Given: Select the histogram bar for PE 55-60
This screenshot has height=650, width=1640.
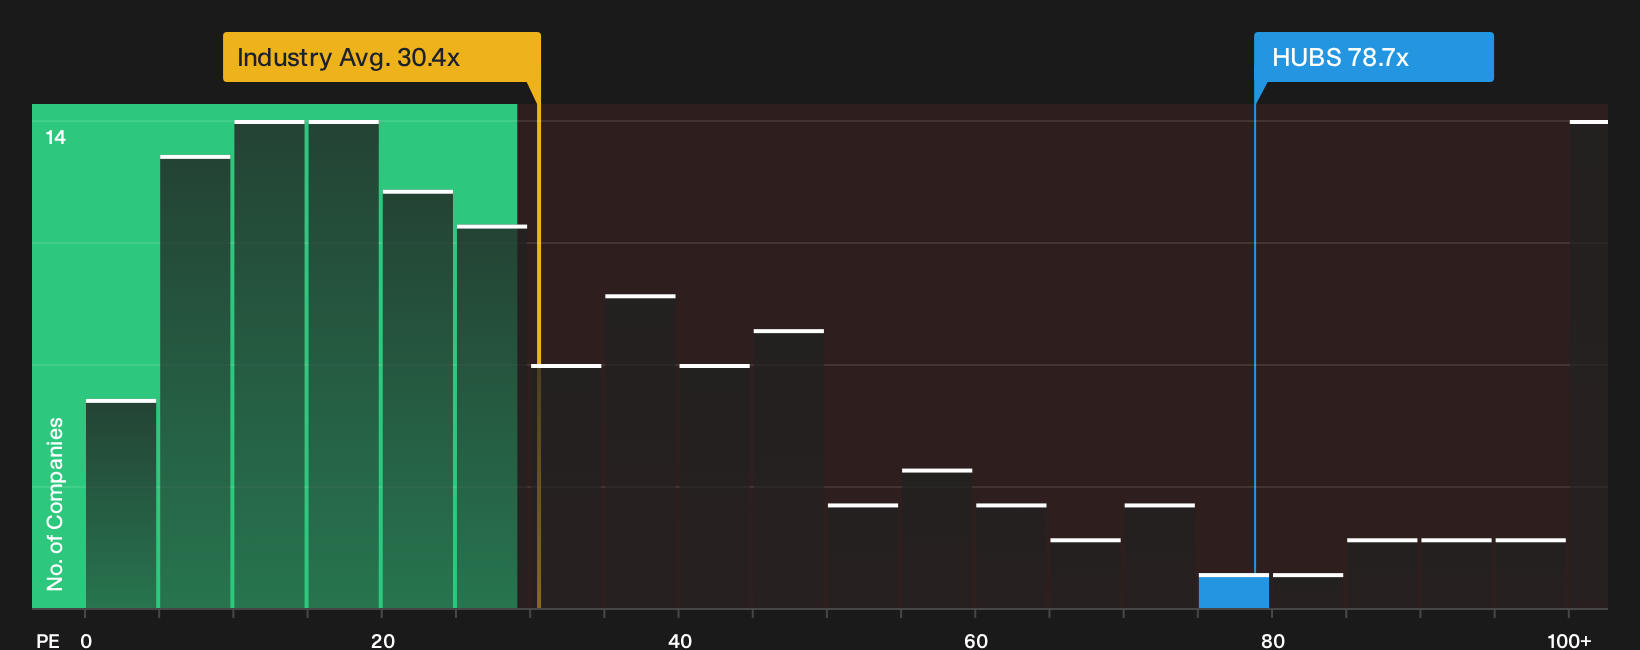Looking at the screenshot, I should click(x=937, y=538).
